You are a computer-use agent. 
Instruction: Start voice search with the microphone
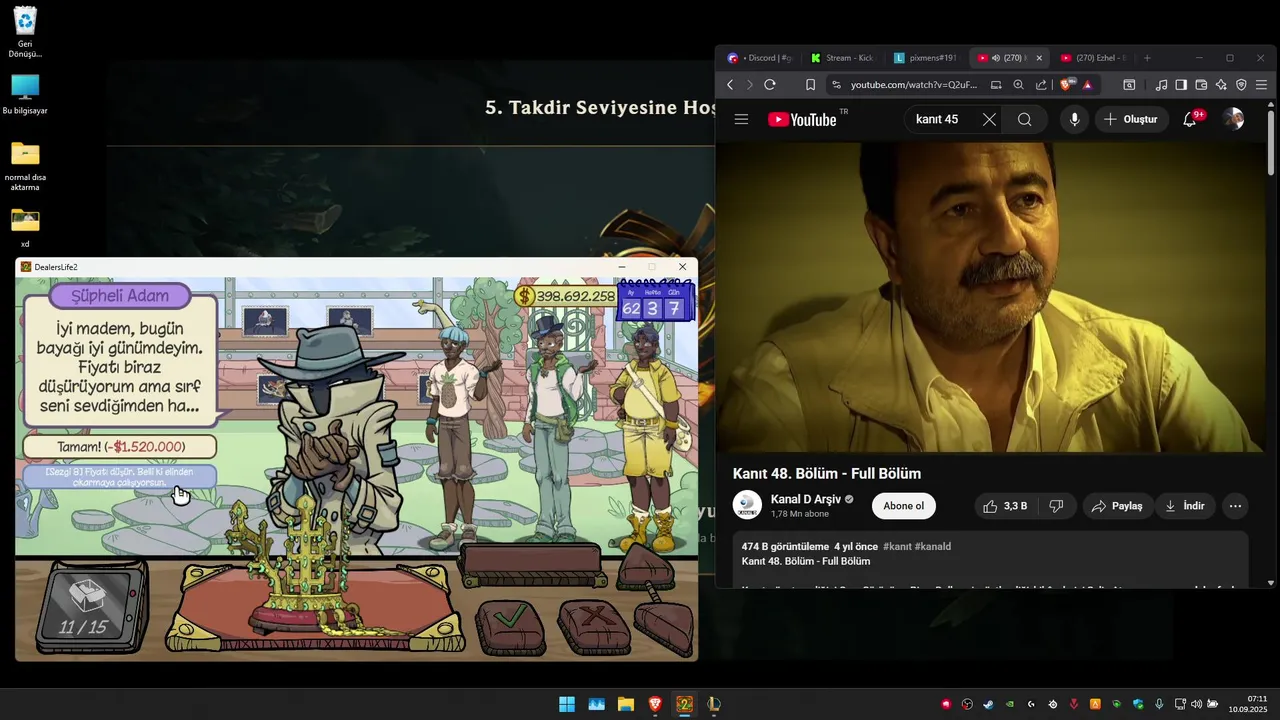[1074, 119]
